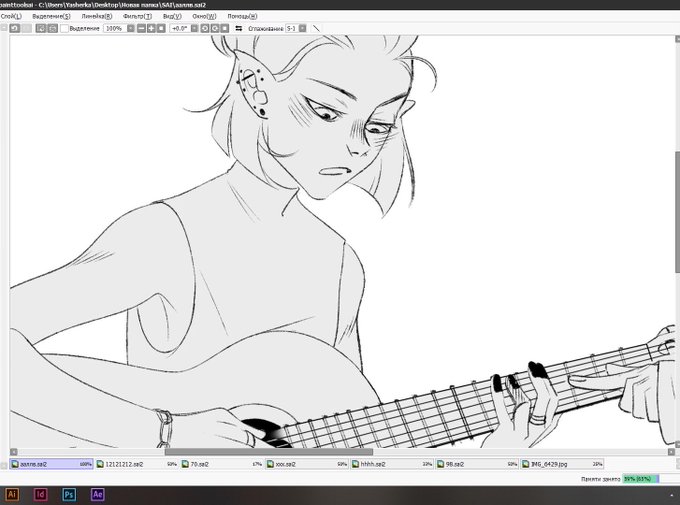Click the Undo arrow icon
680x505 pixels.
click(15, 28)
